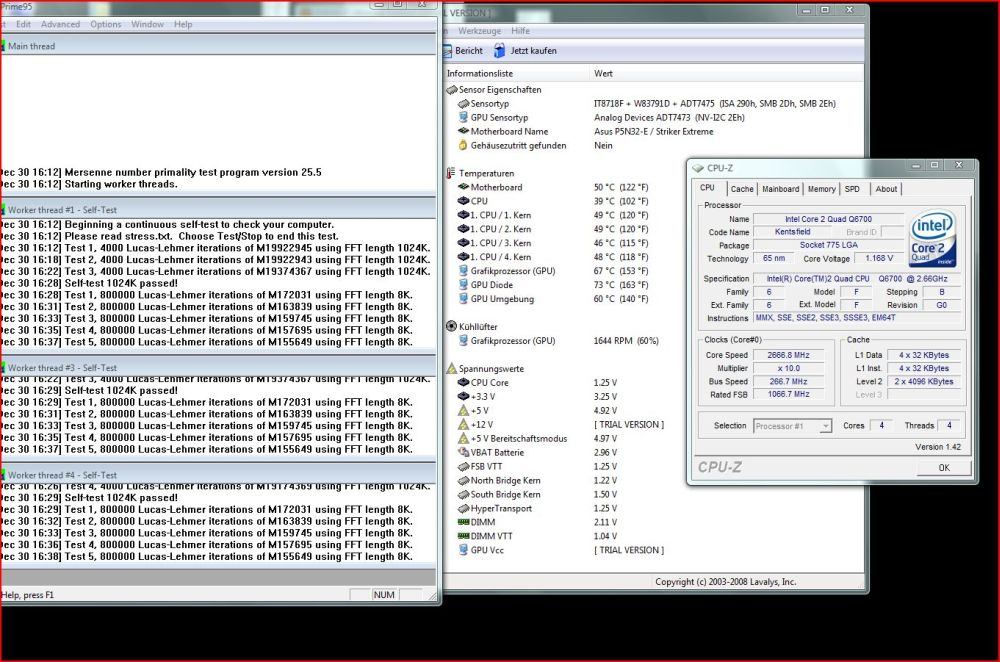Click the GPU Sensortyp row icon

pyautogui.click(x=464, y=117)
